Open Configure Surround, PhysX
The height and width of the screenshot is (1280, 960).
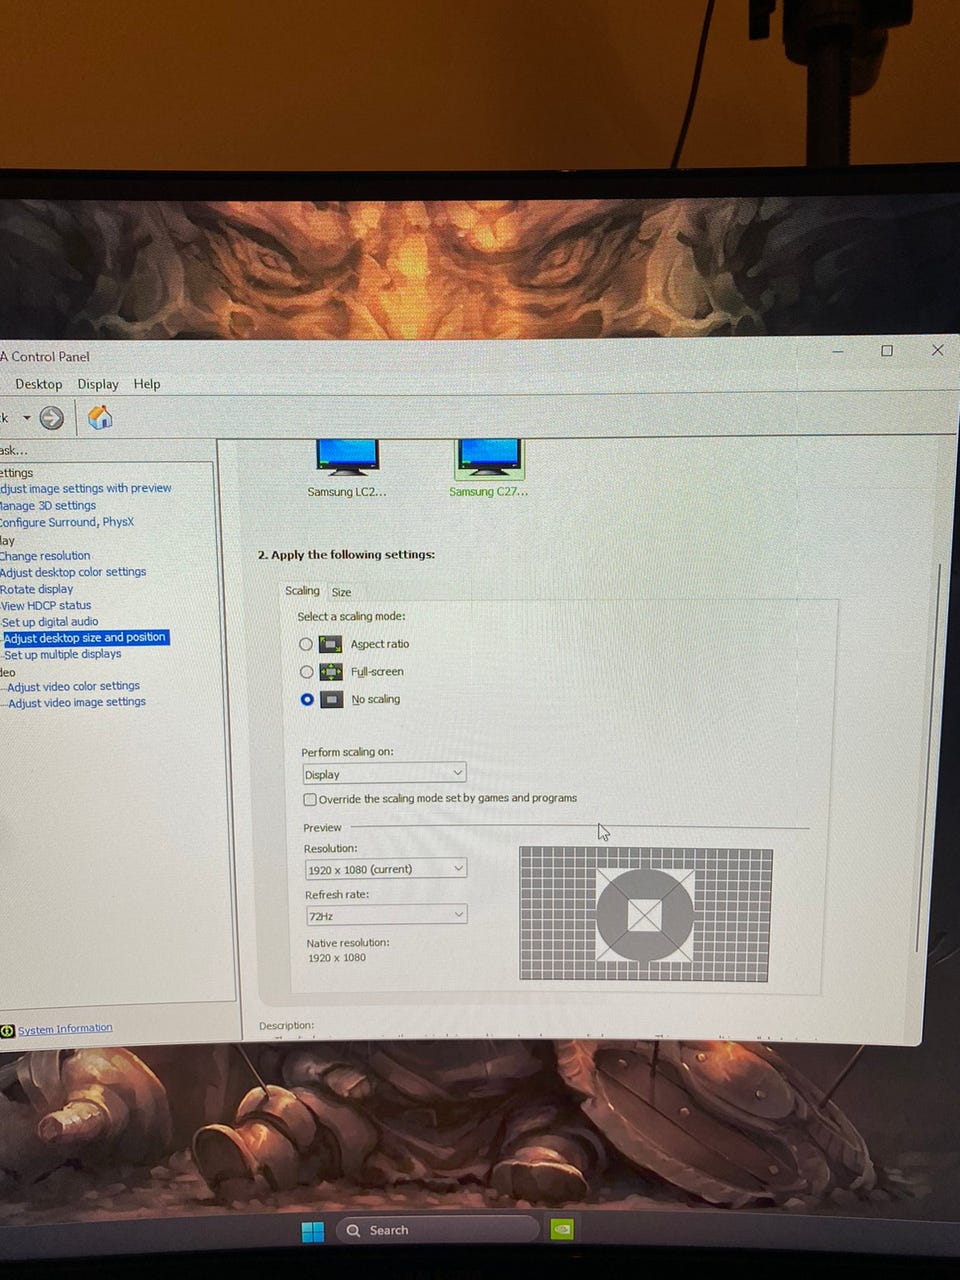66,522
